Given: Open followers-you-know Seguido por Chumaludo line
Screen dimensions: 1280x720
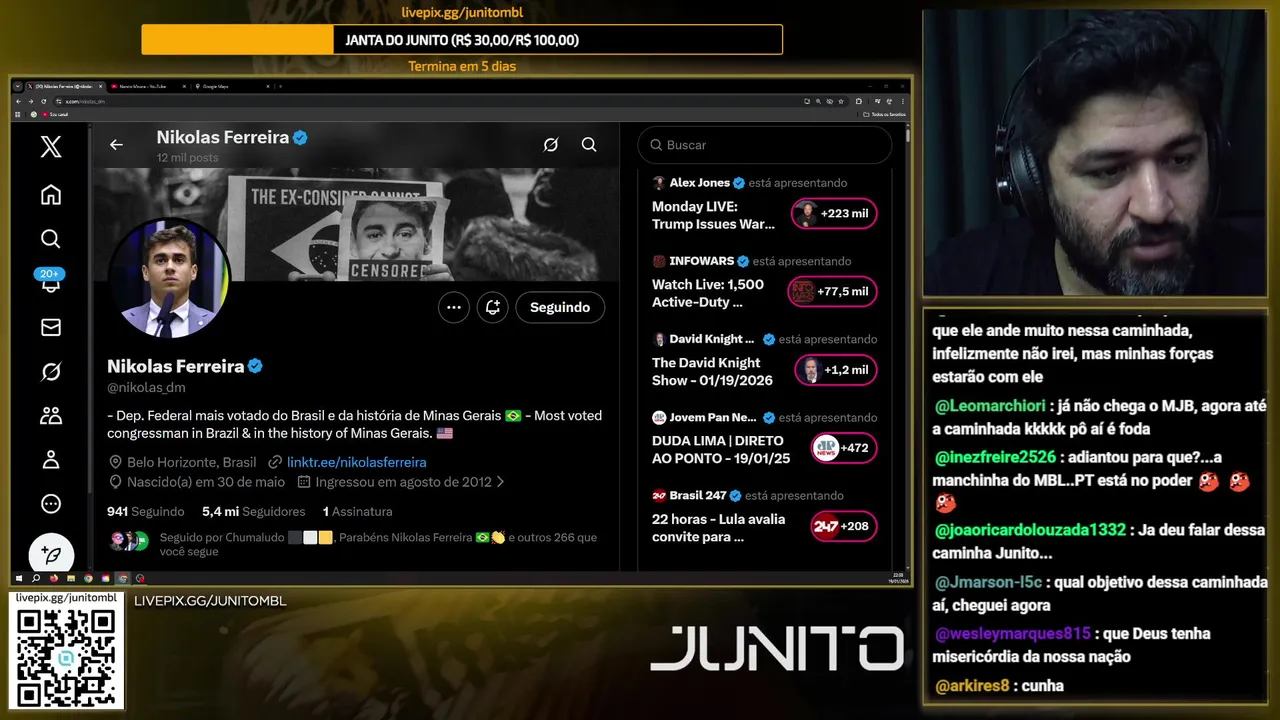Looking at the screenshot, I should coord(353,544).
